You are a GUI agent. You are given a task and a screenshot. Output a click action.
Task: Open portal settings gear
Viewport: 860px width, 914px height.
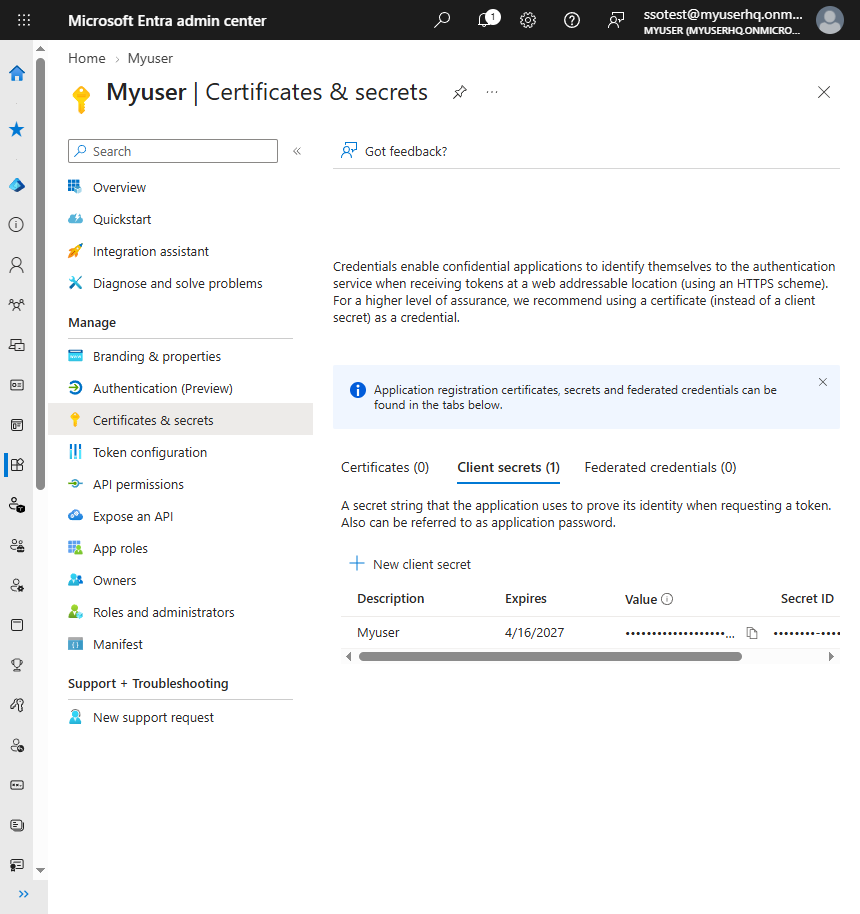pyautogui.click(x=528, y=20)
